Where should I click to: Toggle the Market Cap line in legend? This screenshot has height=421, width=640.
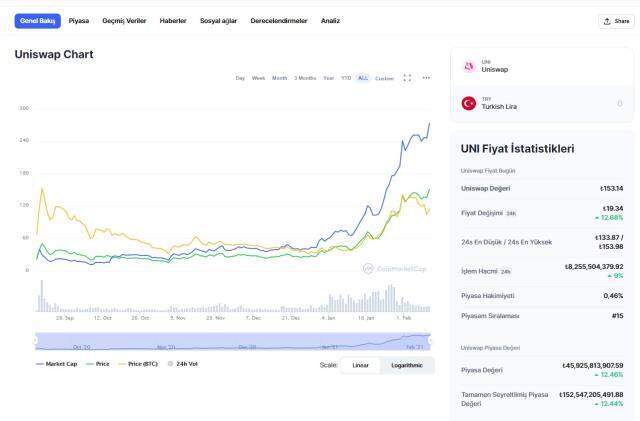coord(56,364)
